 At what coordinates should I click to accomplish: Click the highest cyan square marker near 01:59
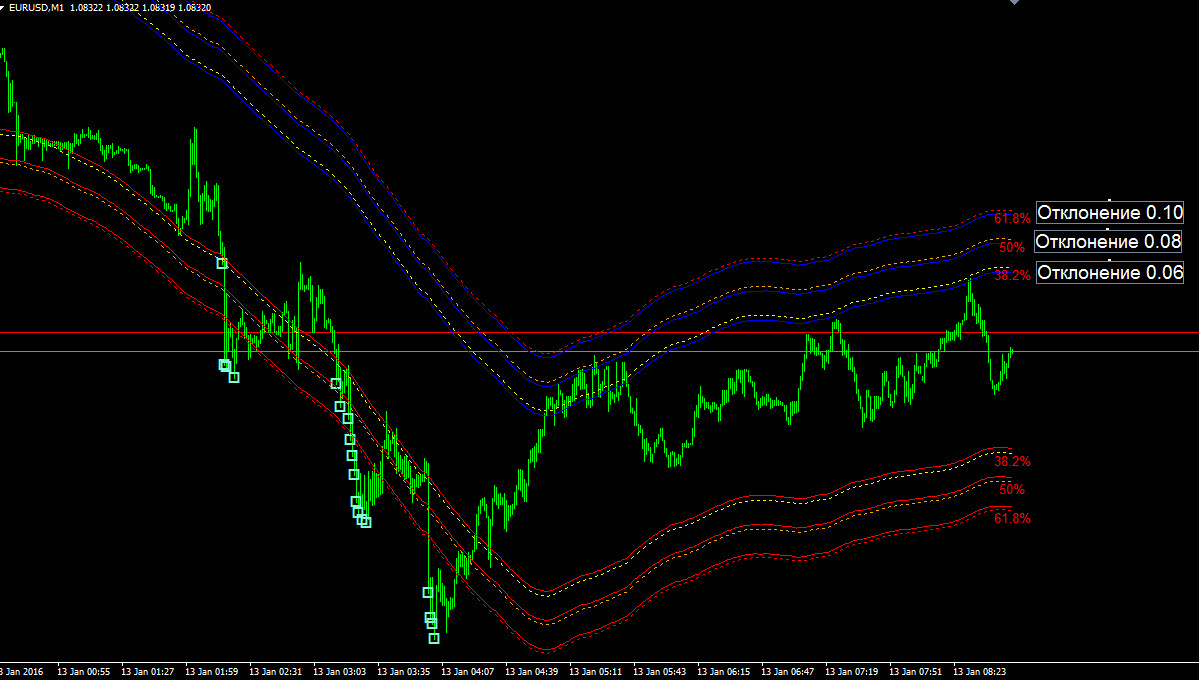pos(222,264)
